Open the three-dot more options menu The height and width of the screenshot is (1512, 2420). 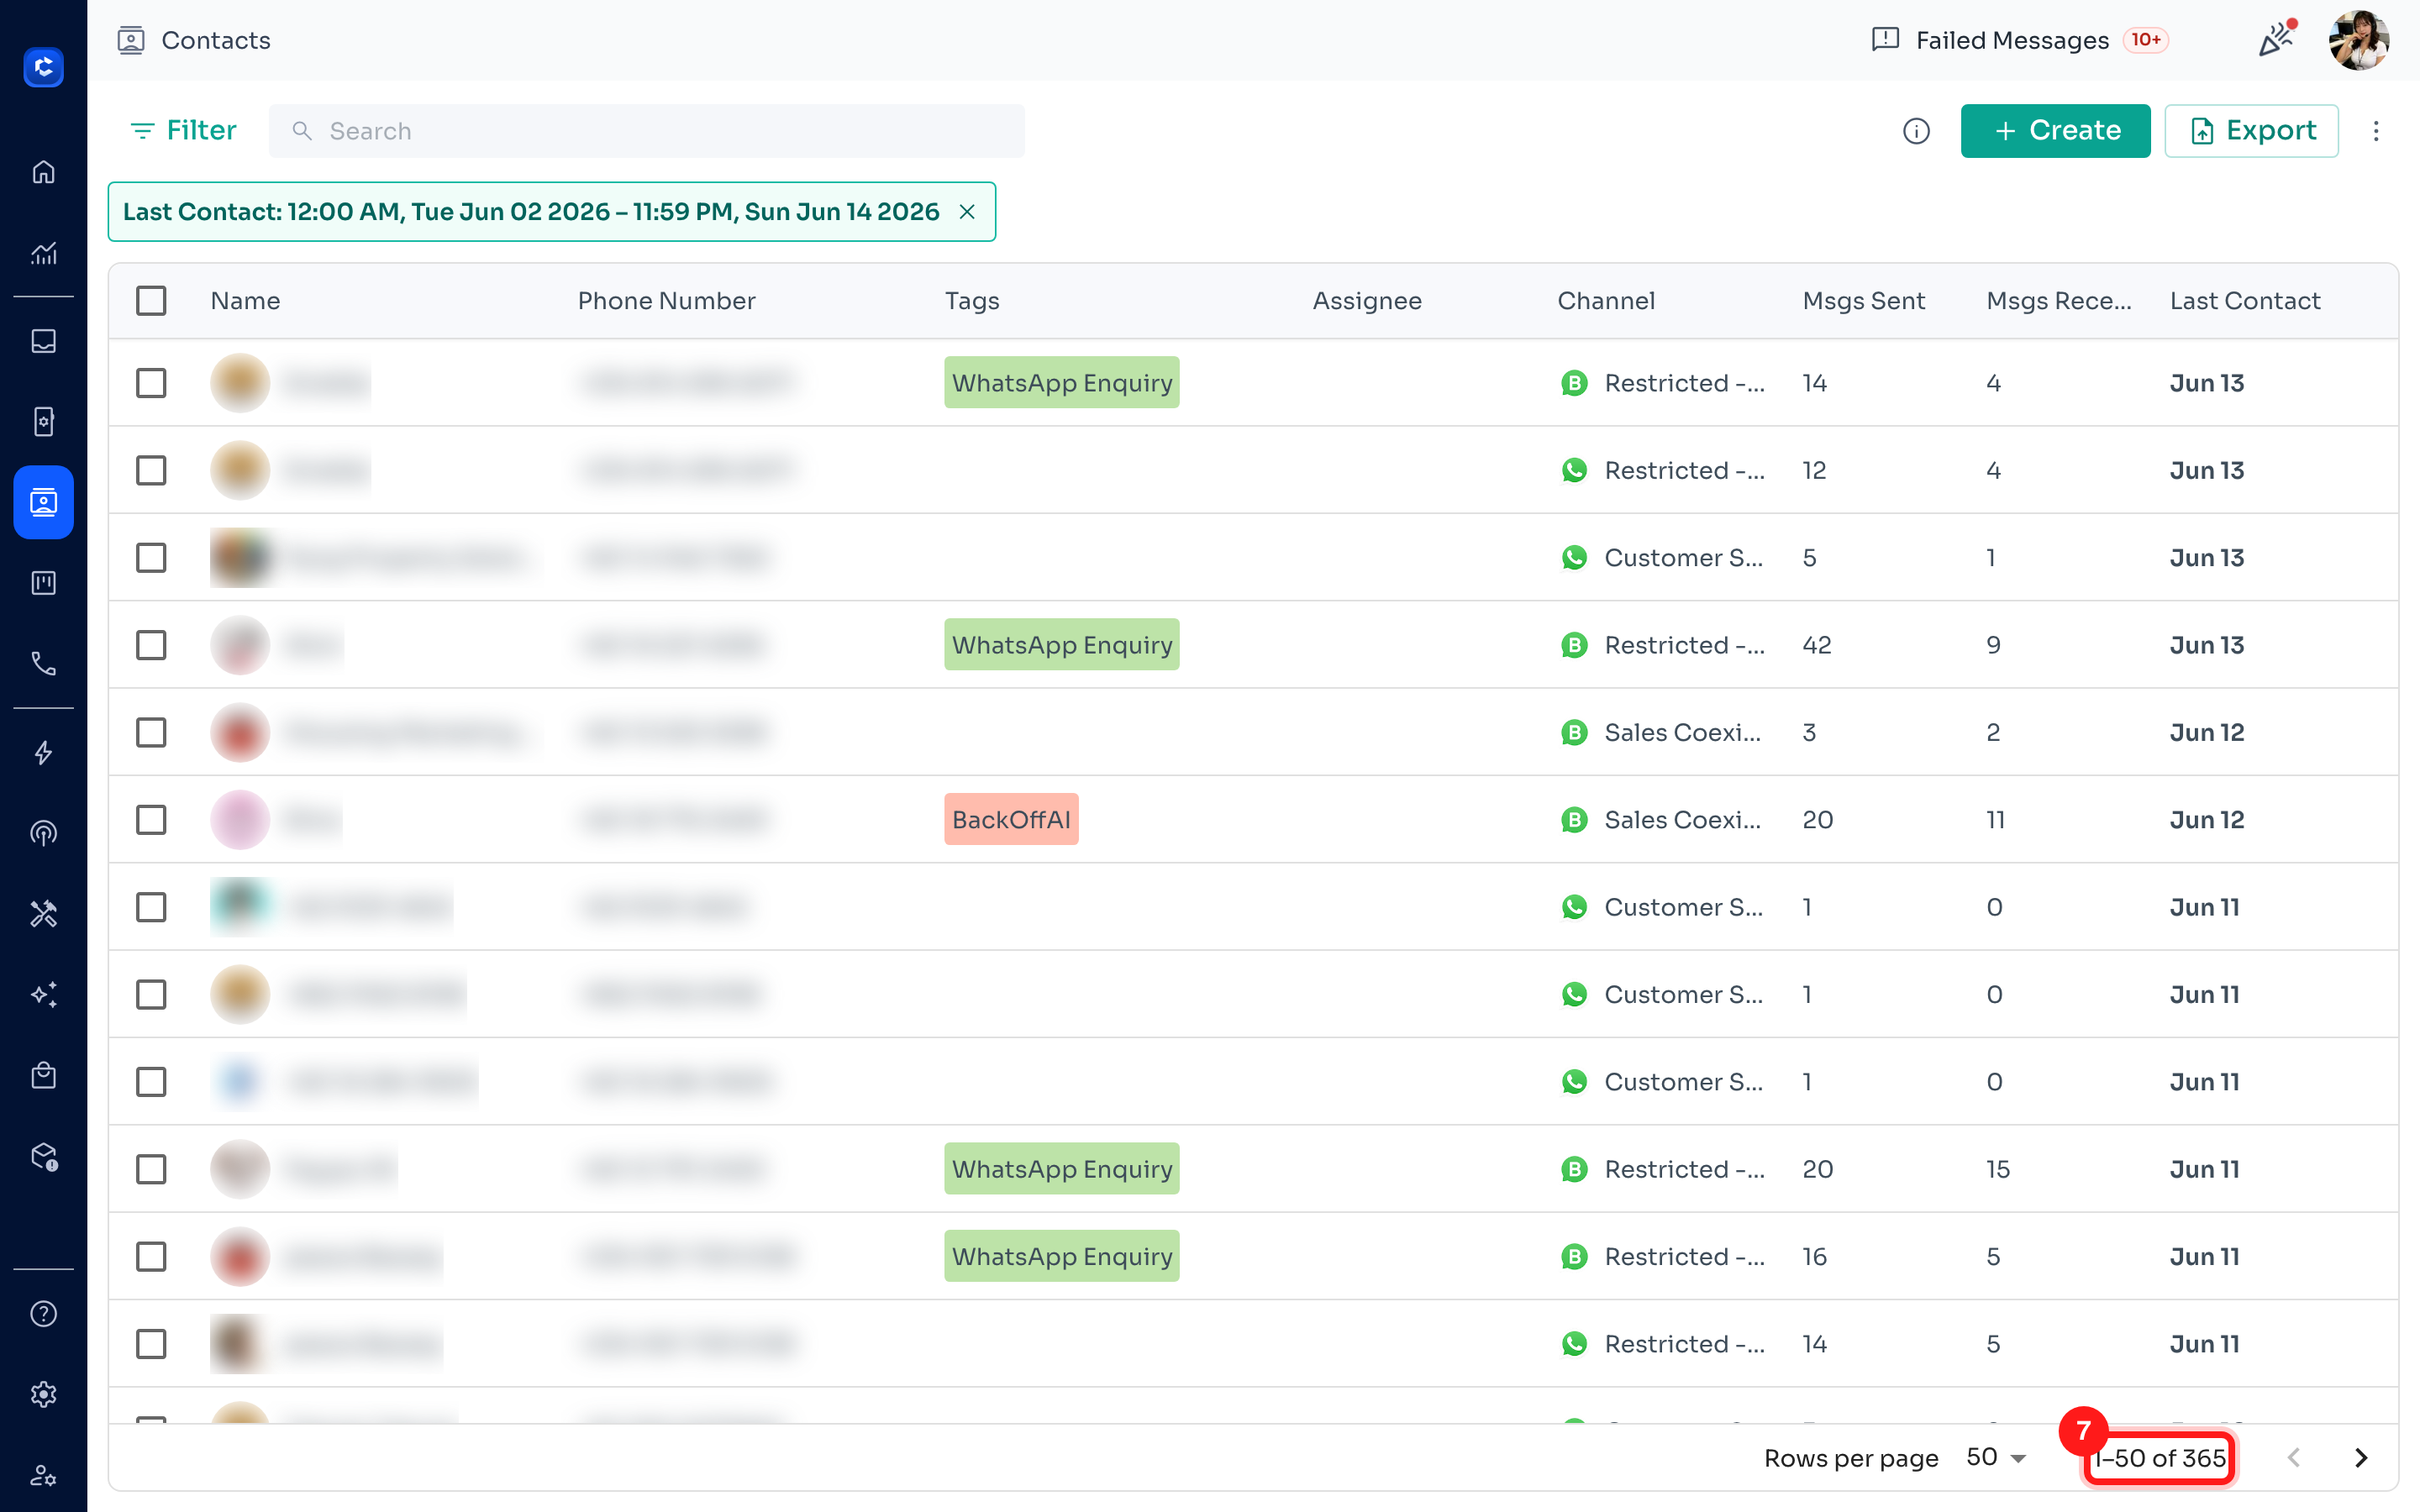[2376, 131]
